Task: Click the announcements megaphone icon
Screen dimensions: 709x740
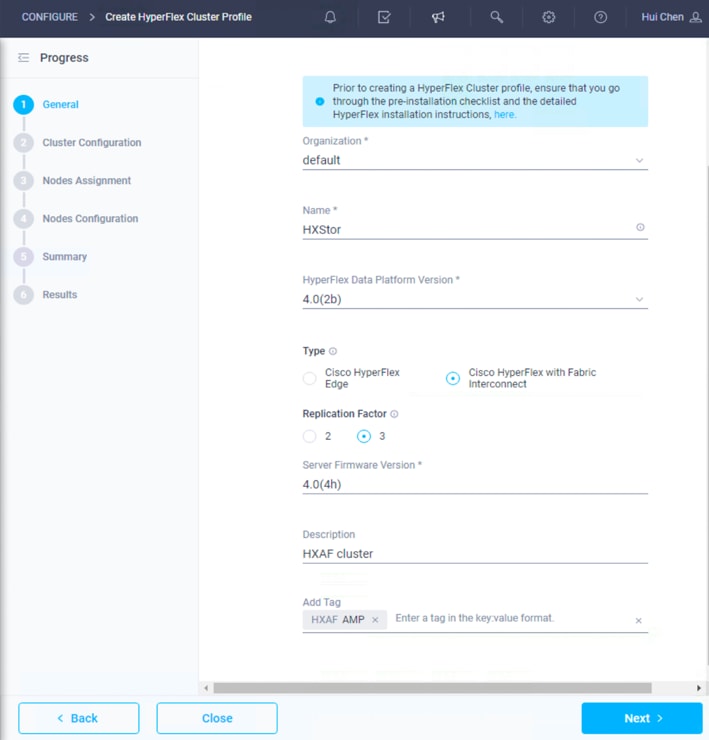Action: coord(438,17)
